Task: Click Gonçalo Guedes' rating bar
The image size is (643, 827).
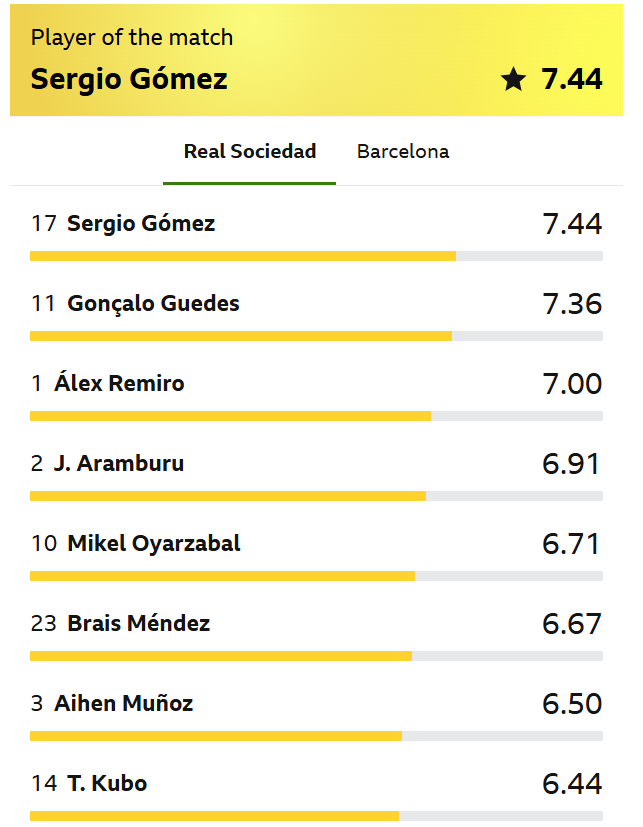Action: (241, 336)
